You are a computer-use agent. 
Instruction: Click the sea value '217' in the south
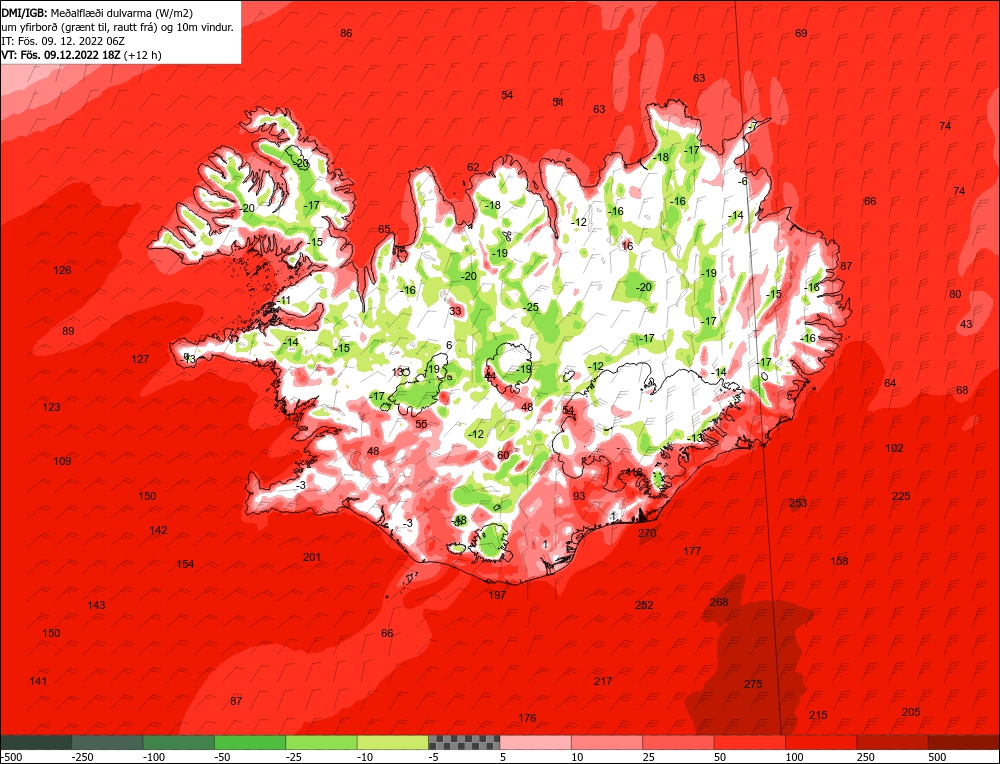603,680
